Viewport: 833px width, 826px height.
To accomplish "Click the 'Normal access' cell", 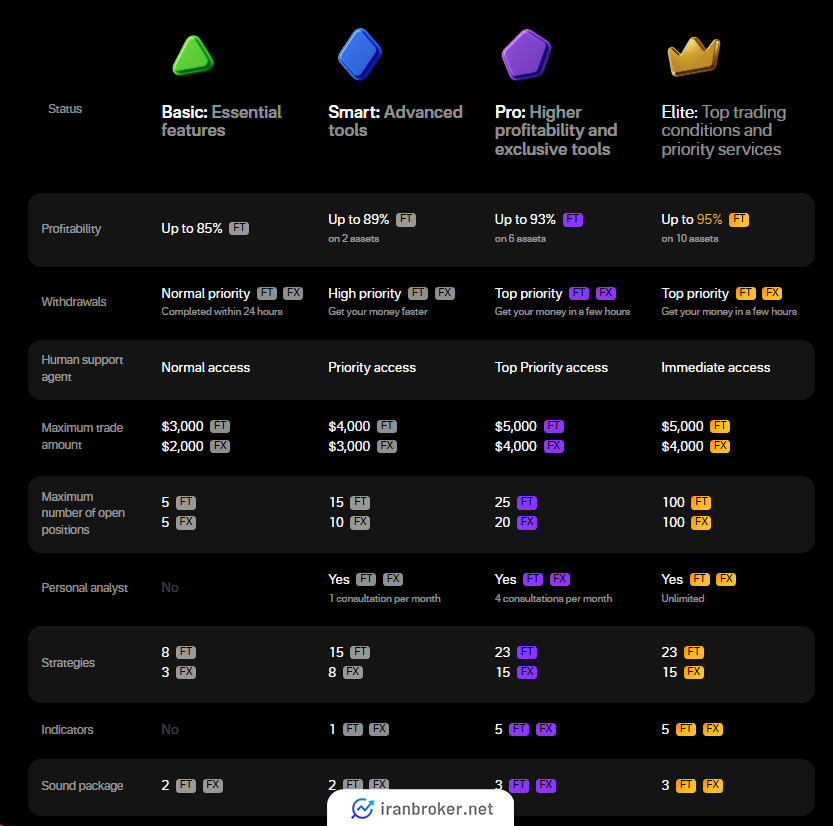I will point(206,368).
